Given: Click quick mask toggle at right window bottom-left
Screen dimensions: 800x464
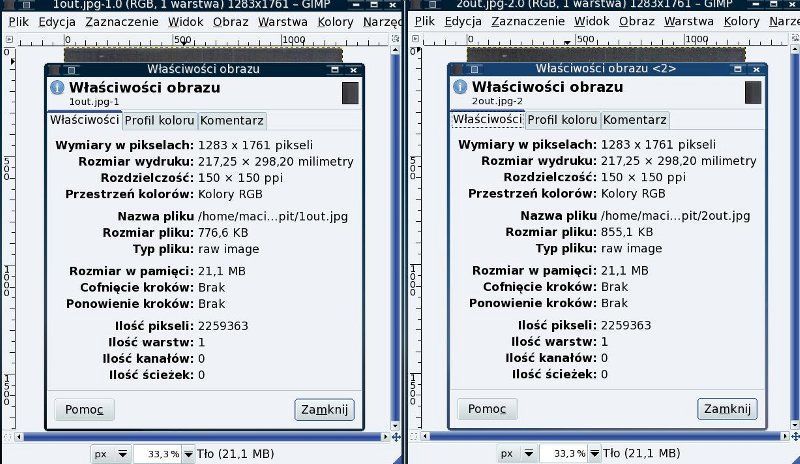Looking at the screenshot, I should coord(414,436).
